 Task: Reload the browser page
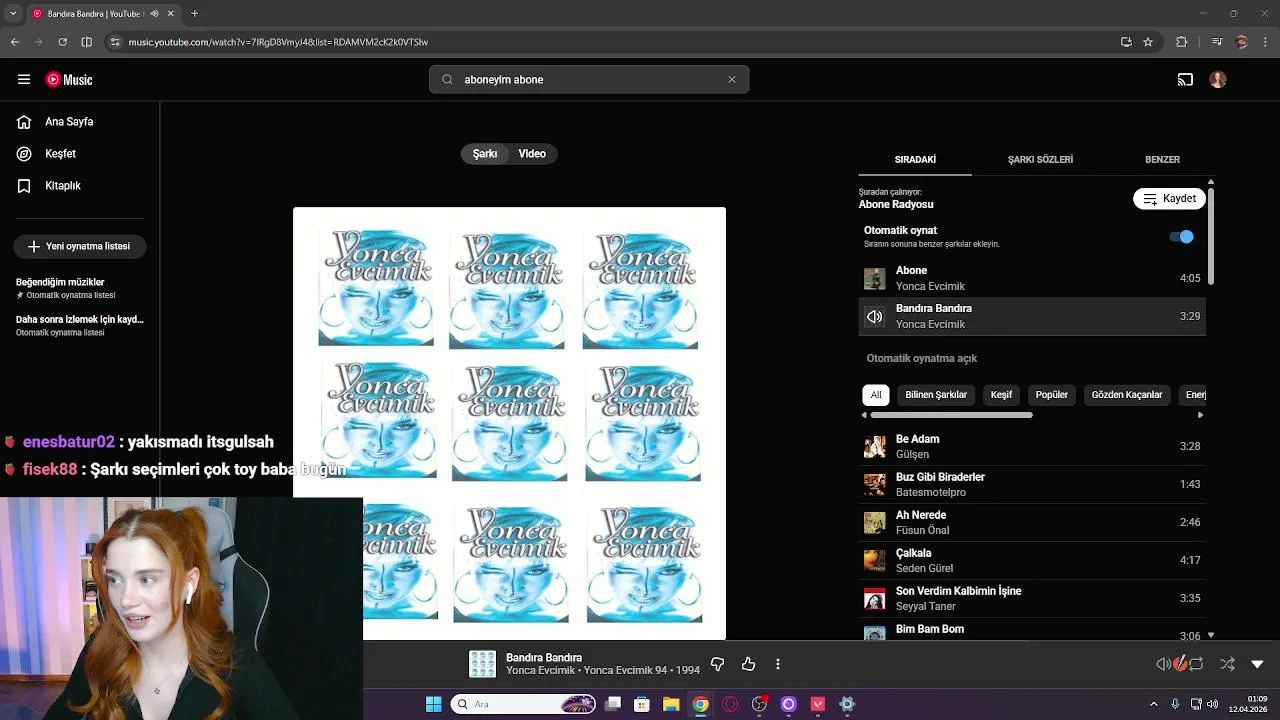point(62,42)
